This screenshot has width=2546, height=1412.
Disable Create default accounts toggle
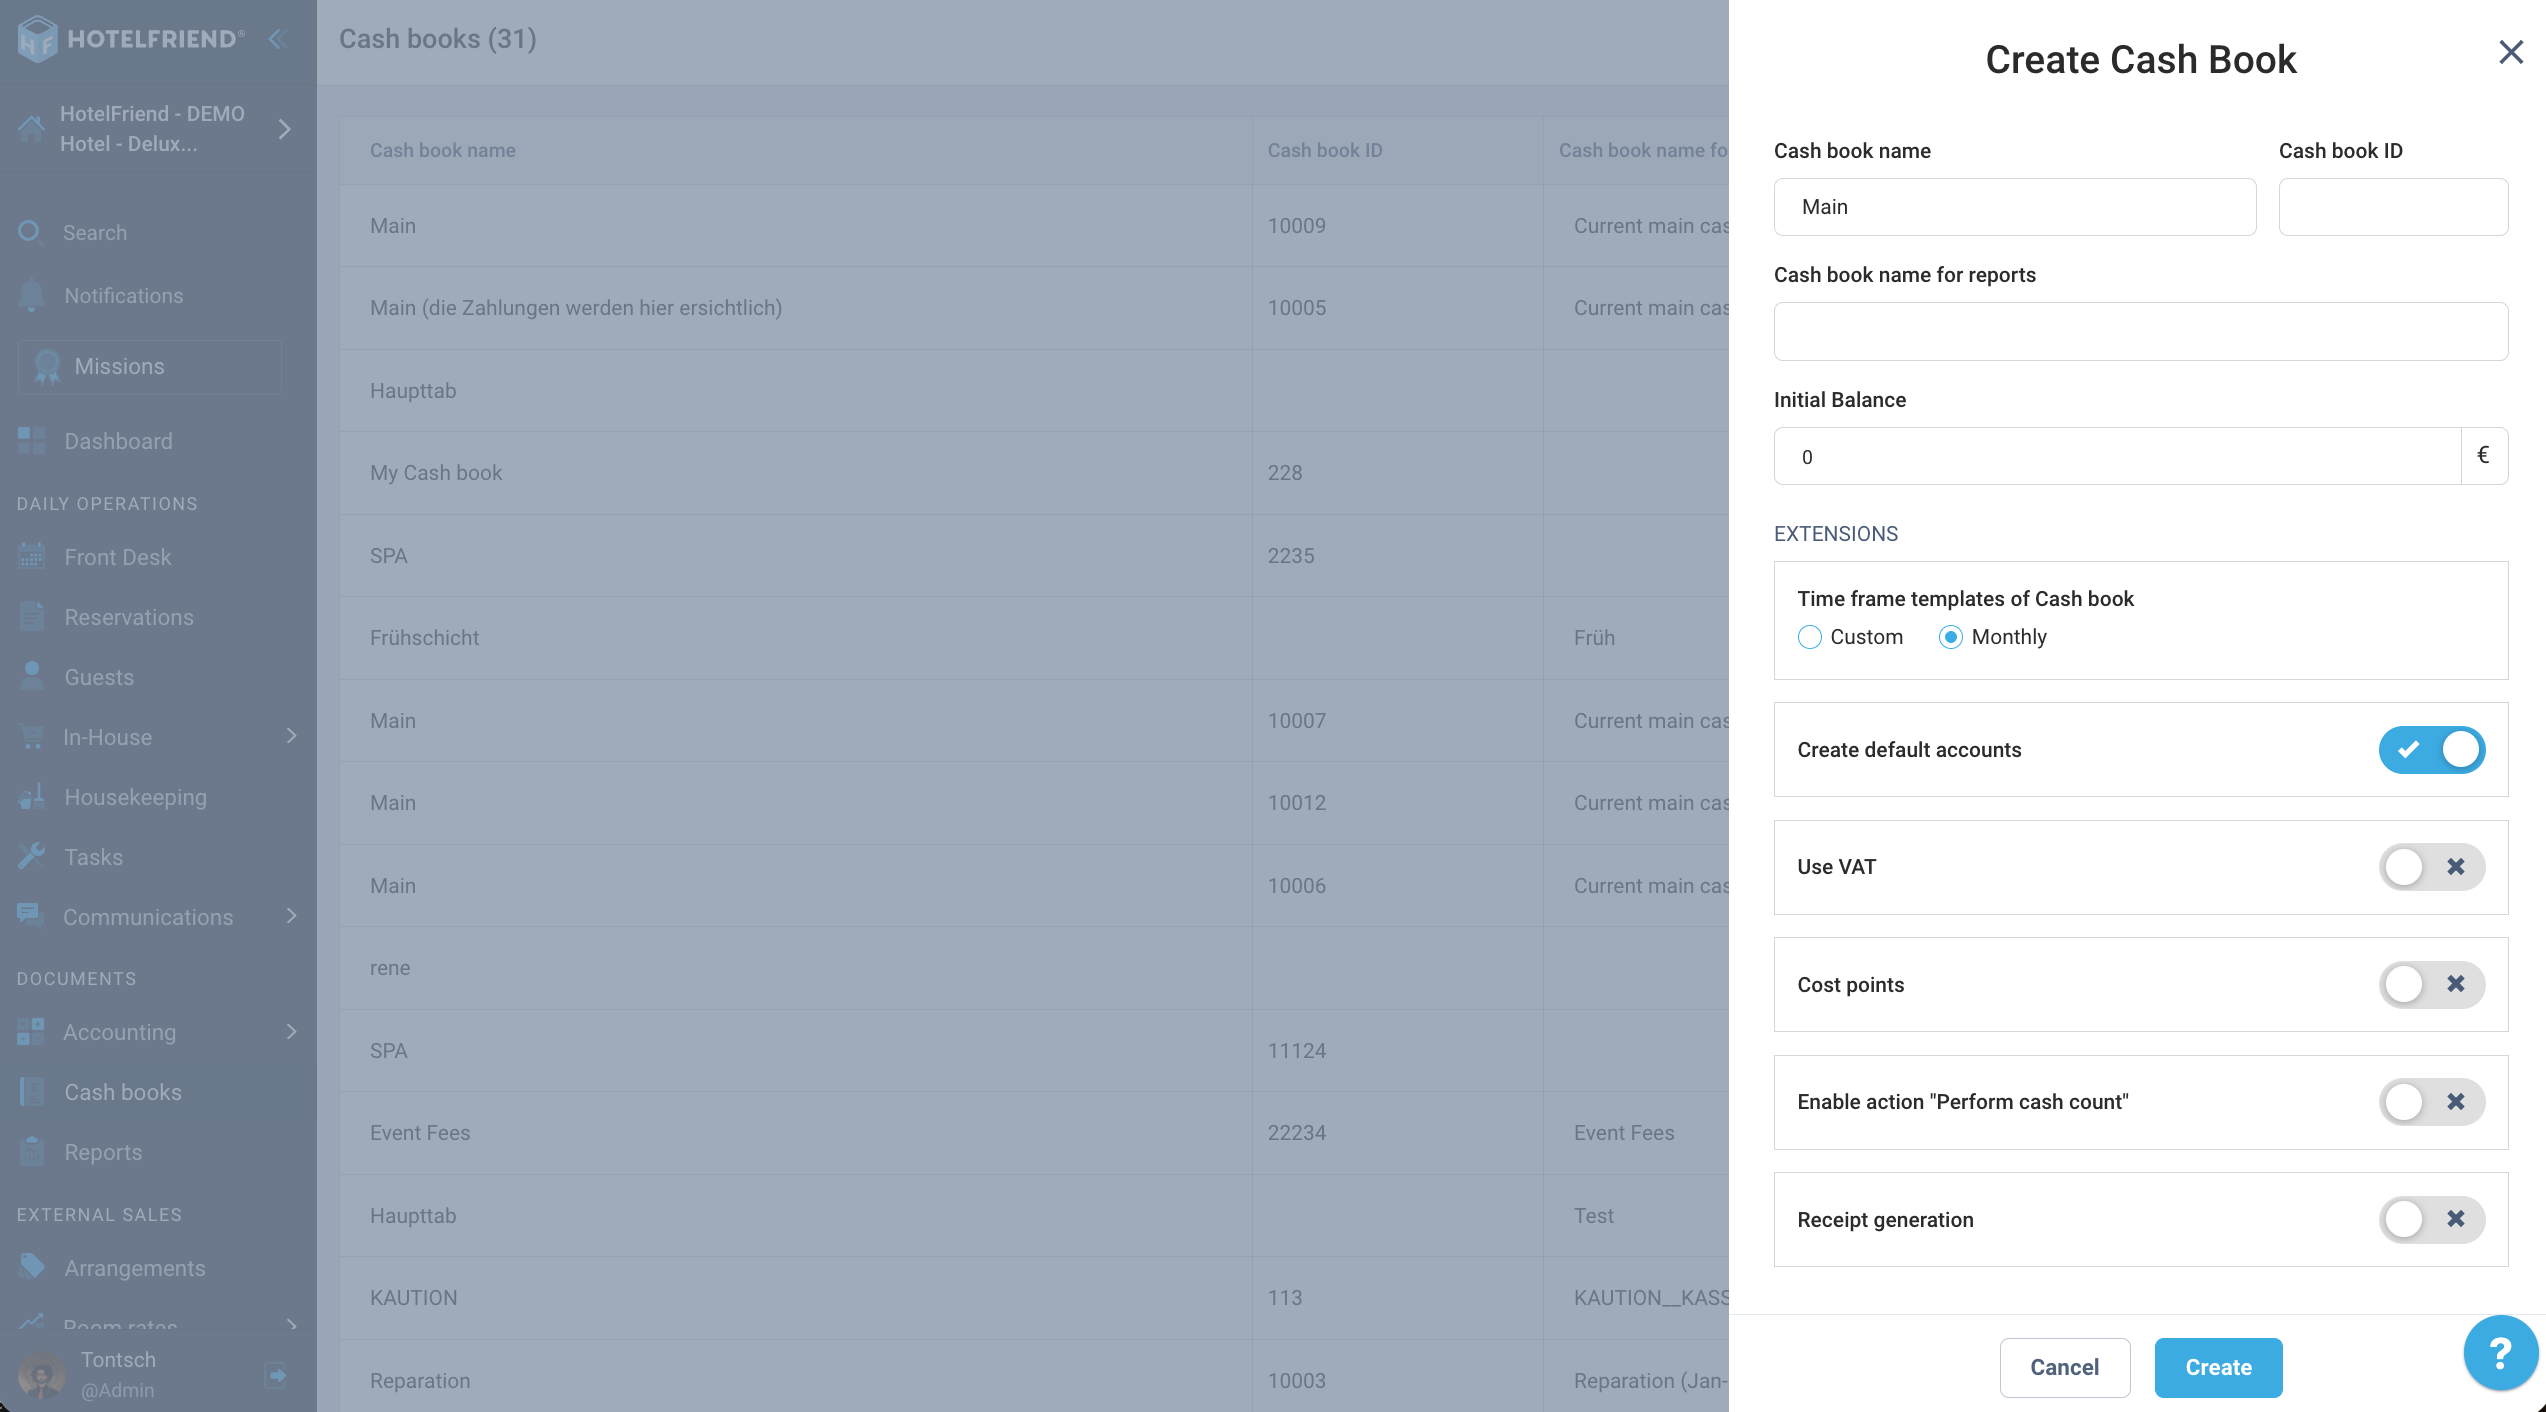point(2431,750)
